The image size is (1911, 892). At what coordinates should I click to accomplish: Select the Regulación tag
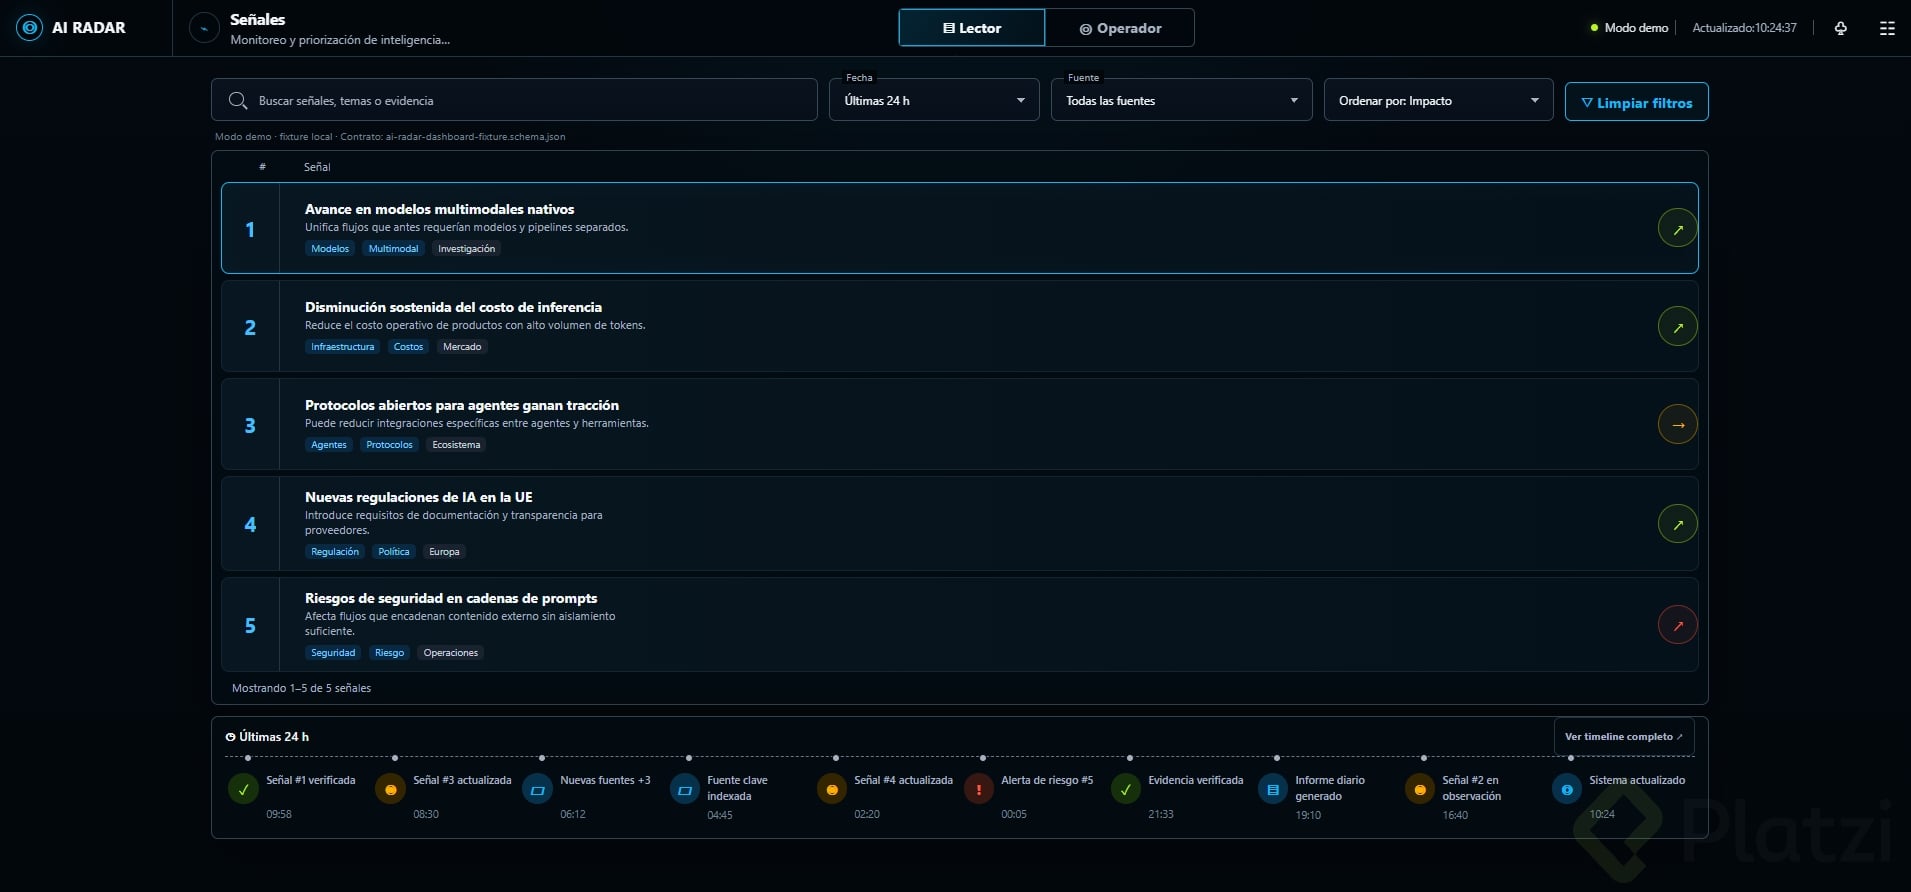(x=335, y=552)
